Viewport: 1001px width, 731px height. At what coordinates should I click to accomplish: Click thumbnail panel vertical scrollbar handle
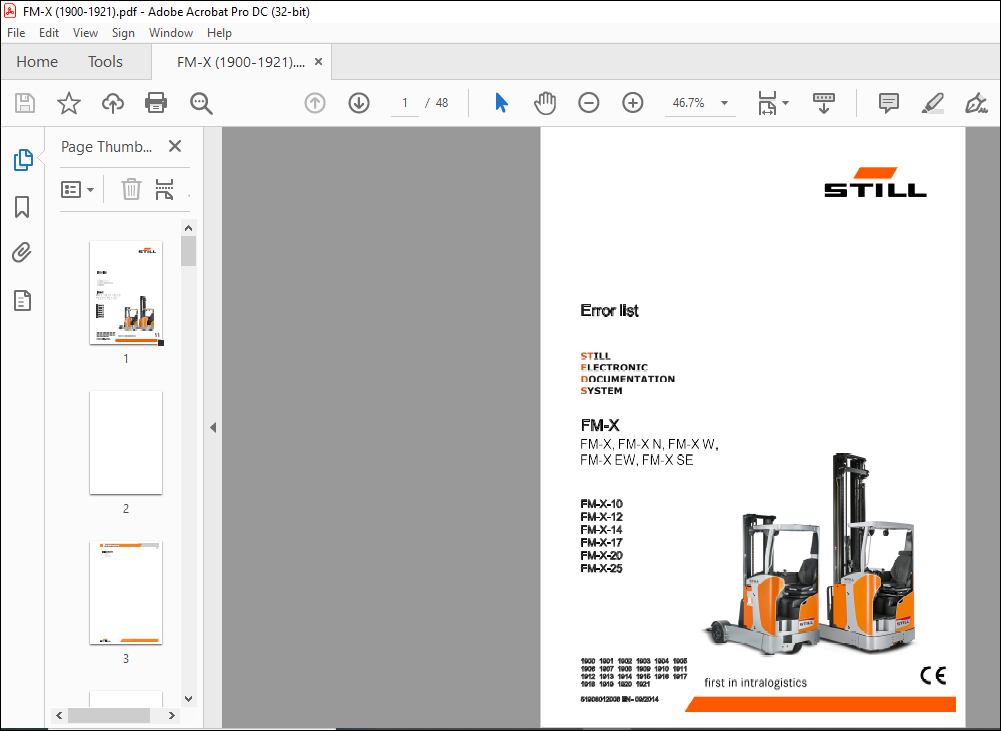[188, 251]
